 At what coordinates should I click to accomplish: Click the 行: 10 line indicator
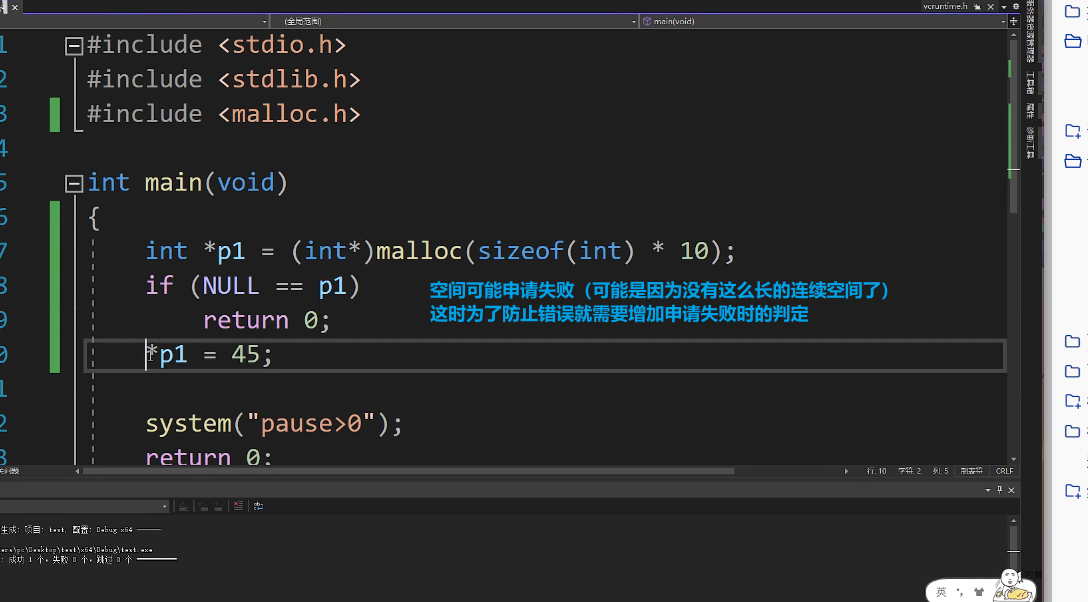876,471
